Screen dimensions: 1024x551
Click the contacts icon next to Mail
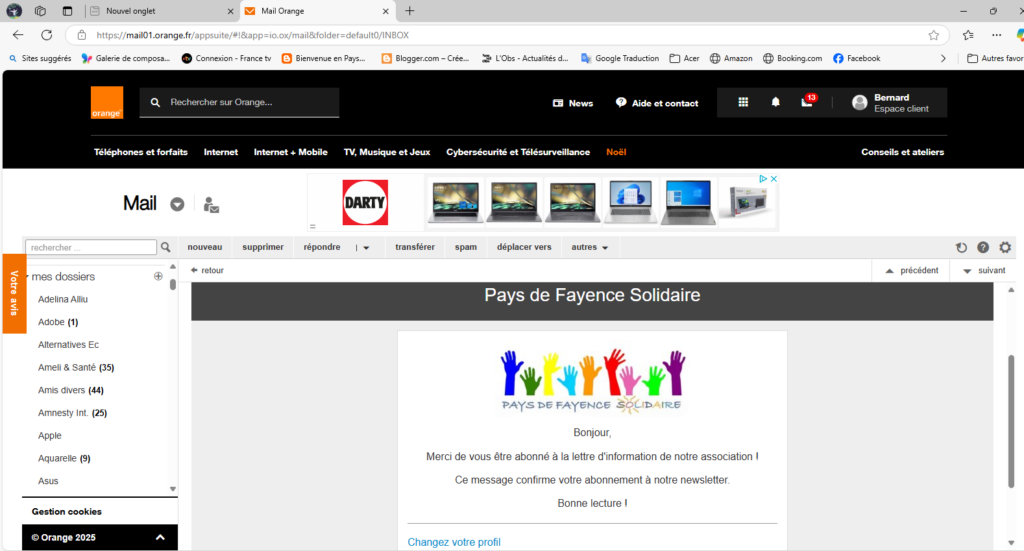click(x=211, y=204)
